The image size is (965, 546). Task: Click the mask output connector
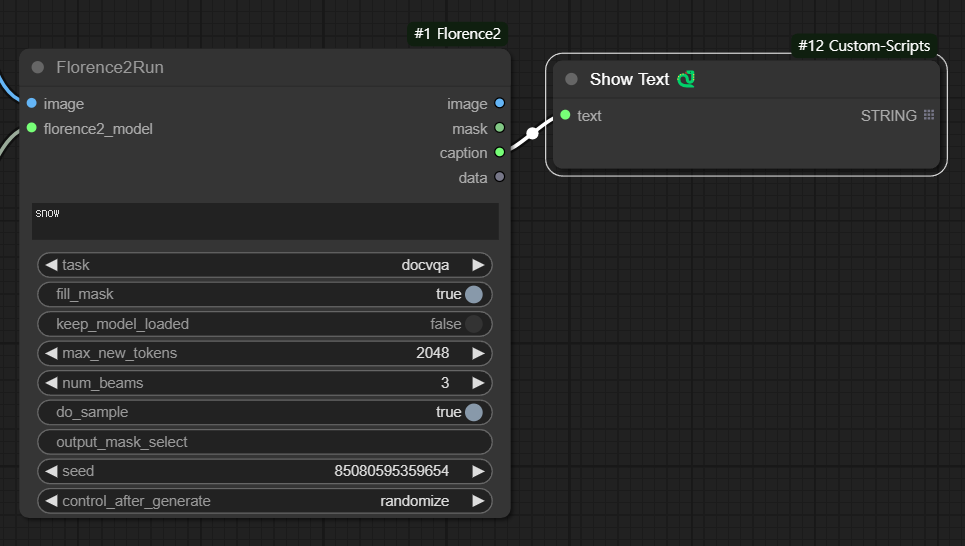[500, 128]
